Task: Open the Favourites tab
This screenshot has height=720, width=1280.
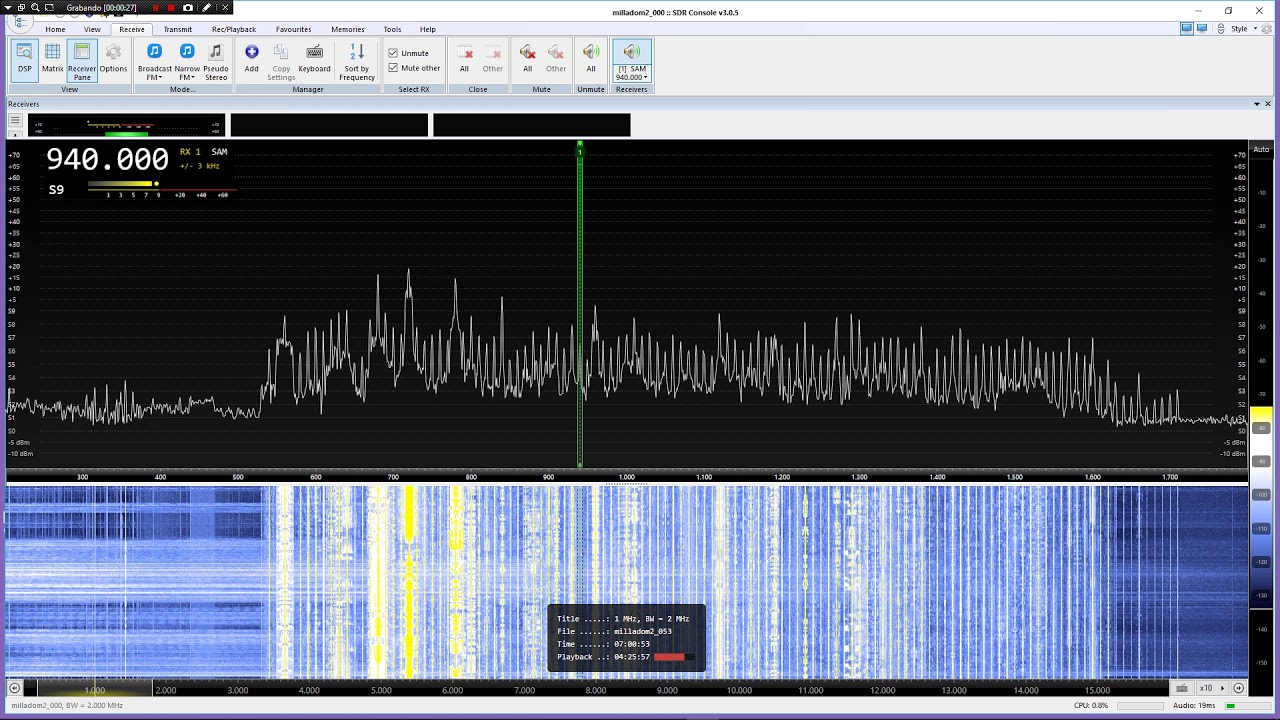Action: [293, 29]
